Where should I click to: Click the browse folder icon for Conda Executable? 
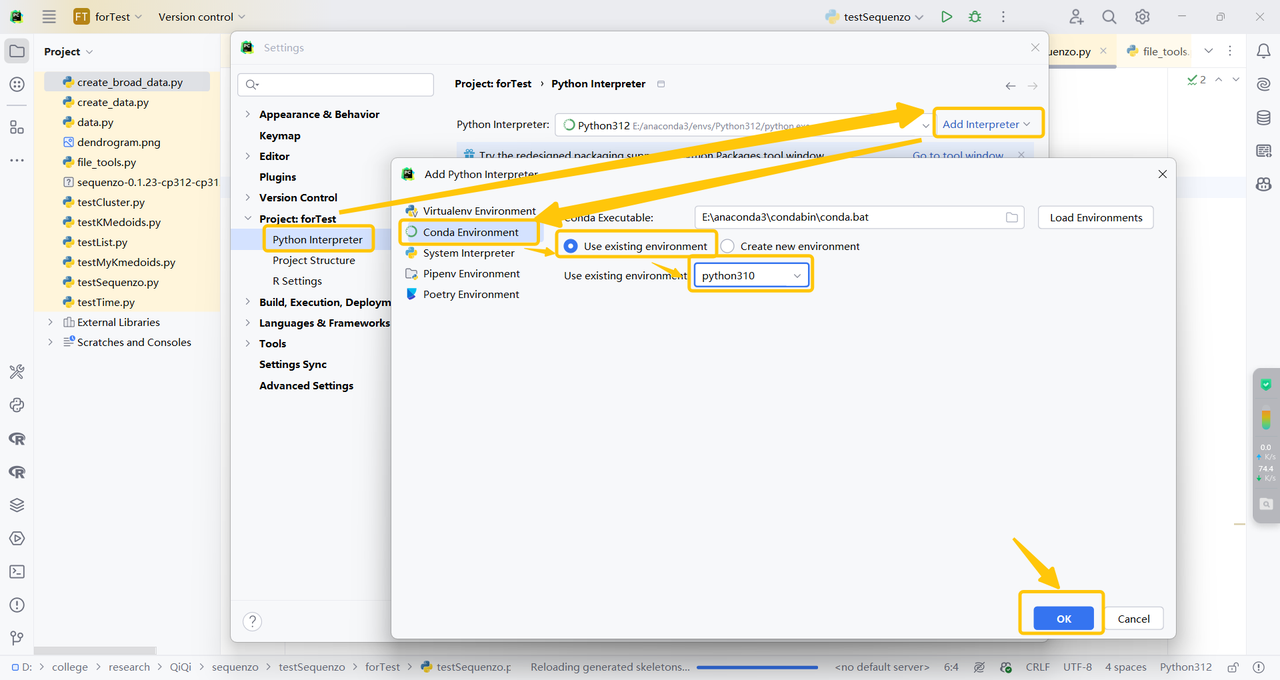click(1011, 217)
